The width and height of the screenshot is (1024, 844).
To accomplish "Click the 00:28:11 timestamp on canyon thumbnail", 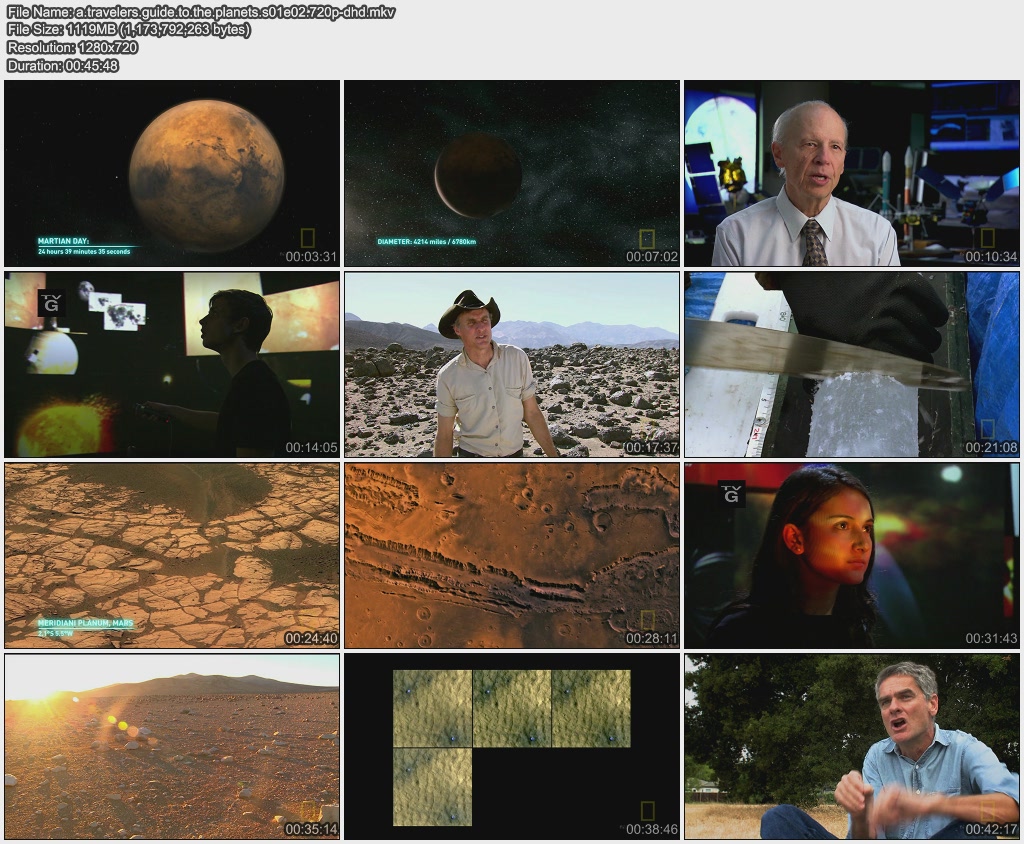I will tap(651, 638).
